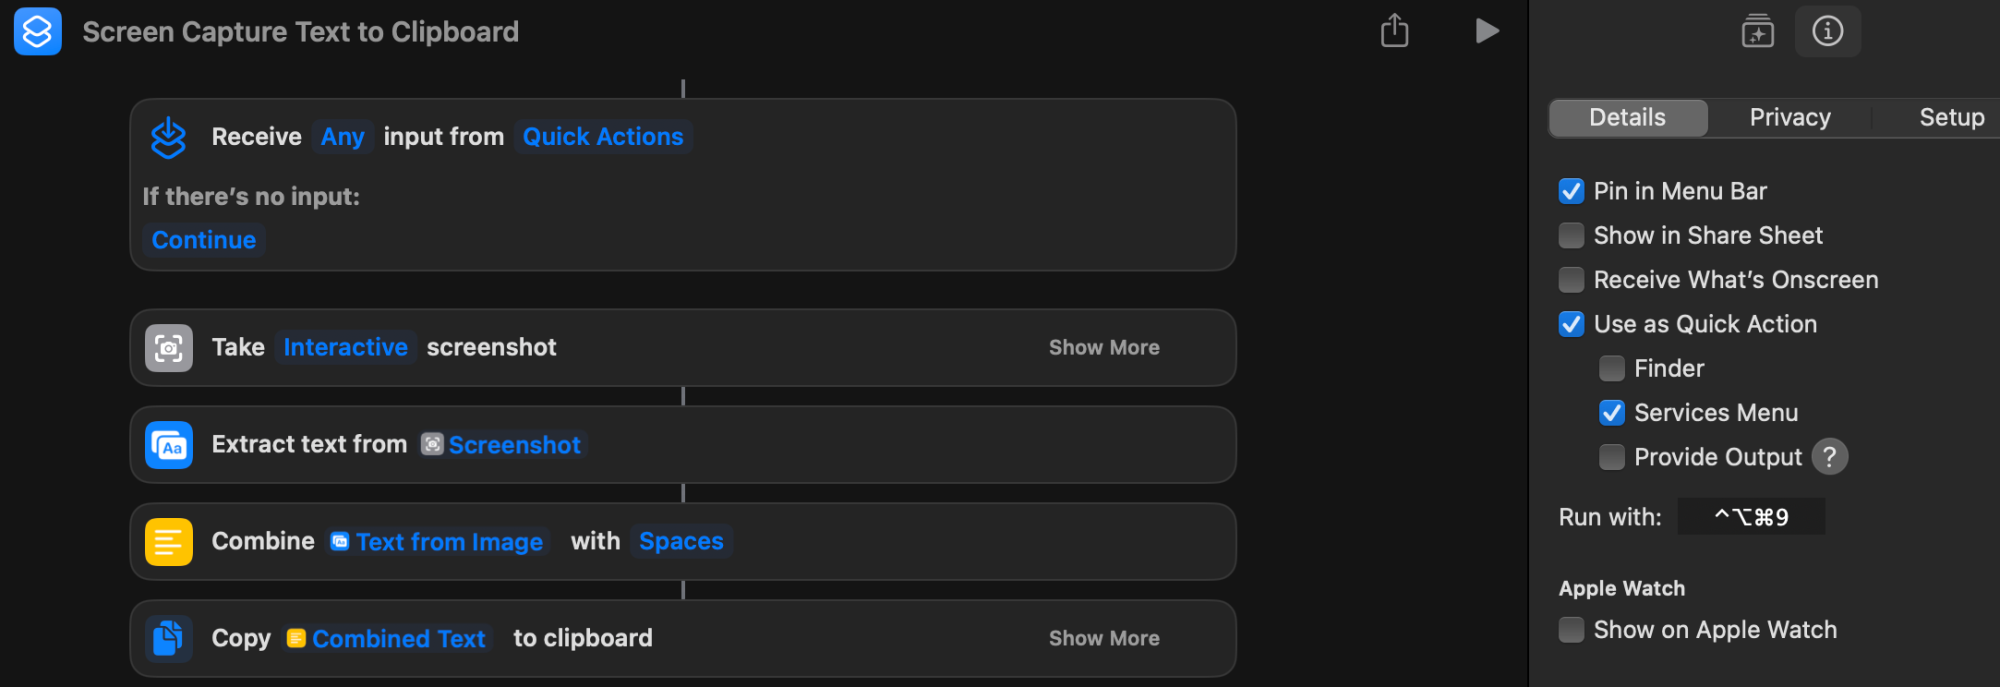Click the Extract text action icon
Screen dimensions: 2000x687
click(x=169, y=445)
